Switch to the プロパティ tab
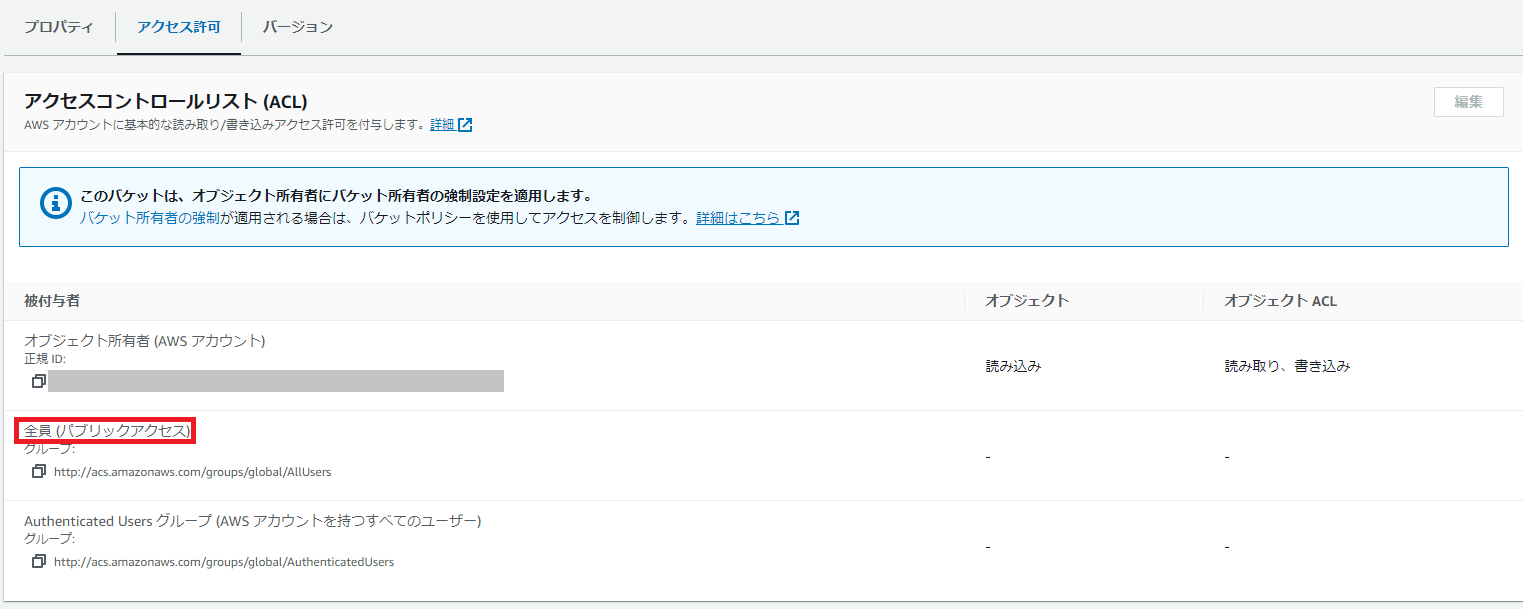Screen dimensions: 1523x609 pyautogui.click(x=58, y=27)
